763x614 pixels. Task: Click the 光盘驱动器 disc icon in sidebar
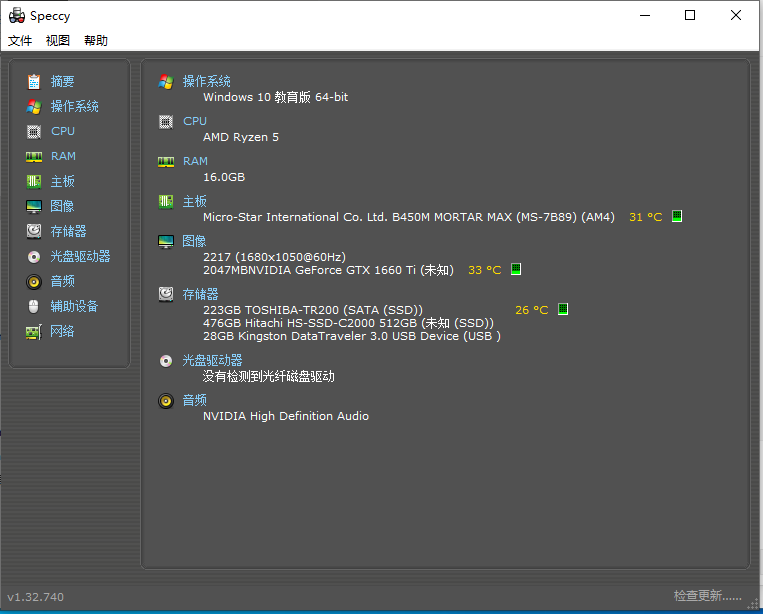(x=34, y=256)
